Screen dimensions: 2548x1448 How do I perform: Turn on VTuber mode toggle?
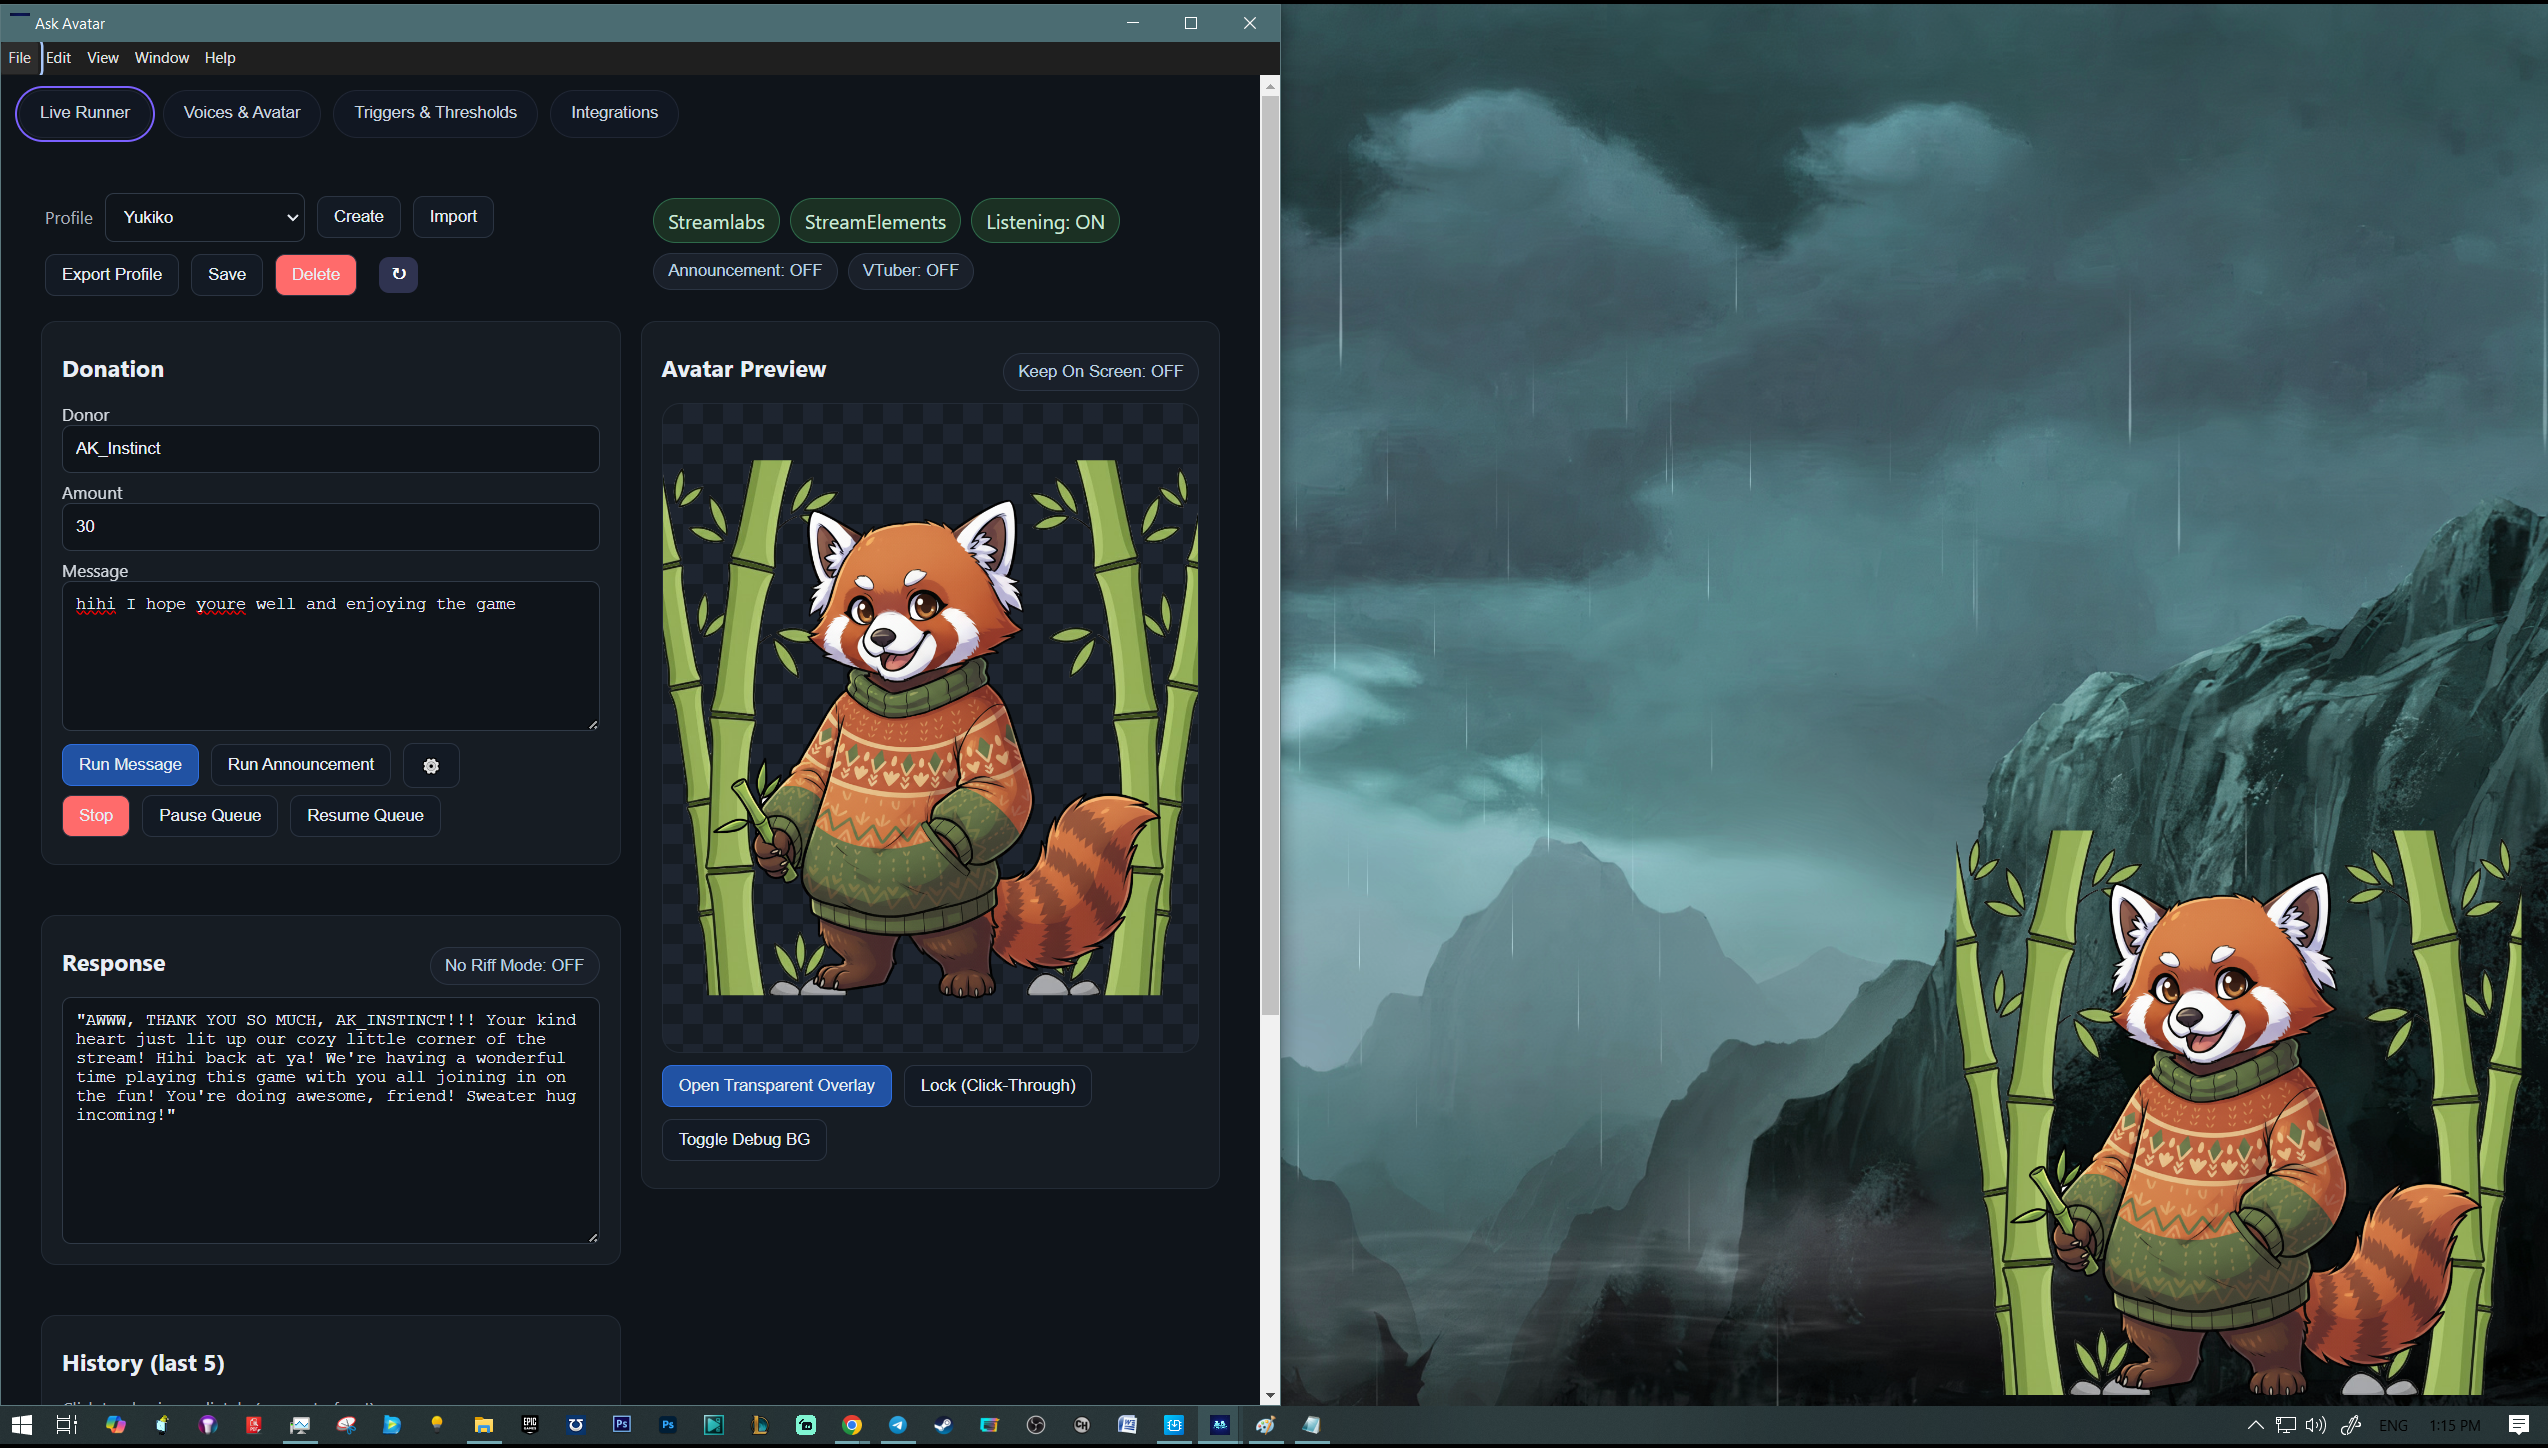910,271
